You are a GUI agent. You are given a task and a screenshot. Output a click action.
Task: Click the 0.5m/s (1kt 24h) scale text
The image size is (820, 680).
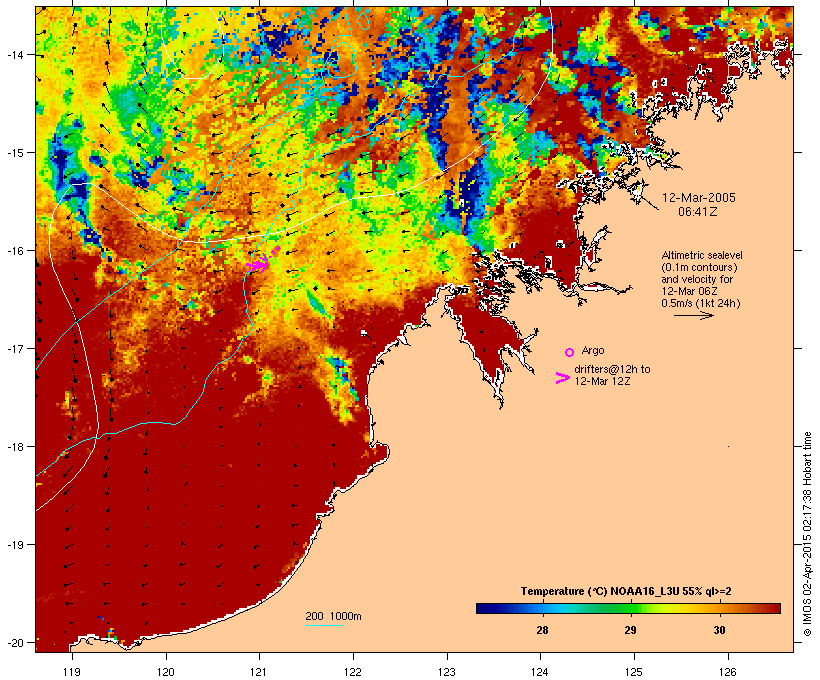pos(701,303)
